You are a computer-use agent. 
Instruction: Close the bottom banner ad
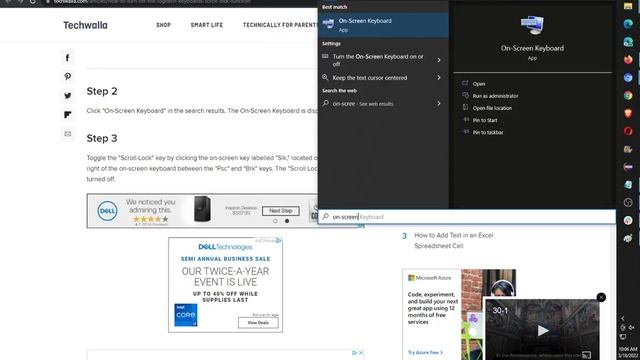[360, 353]
